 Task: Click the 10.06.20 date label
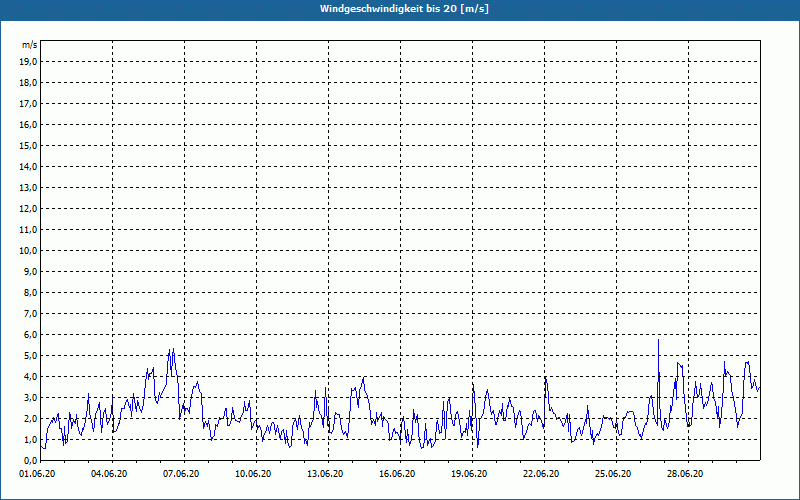click(x=253, y=474)
